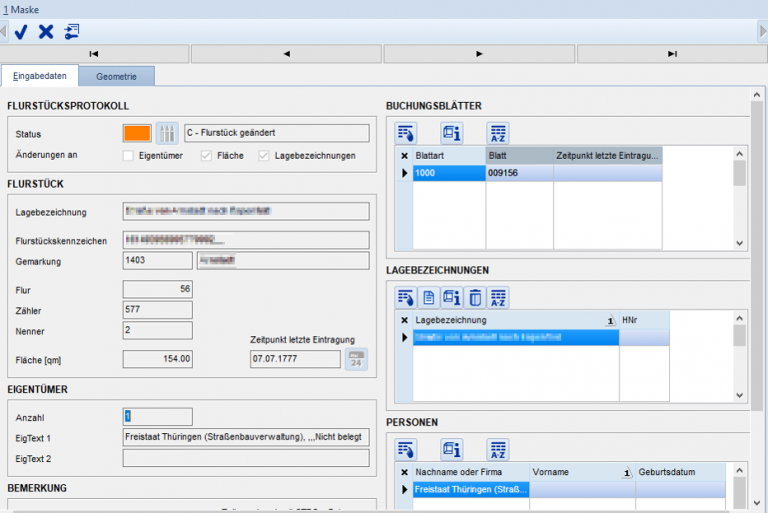Click the A-Z sort icon in Buchungsblätter
Image resolution: width=768 pixels, height=513 pixels.
tap(498, 133)
